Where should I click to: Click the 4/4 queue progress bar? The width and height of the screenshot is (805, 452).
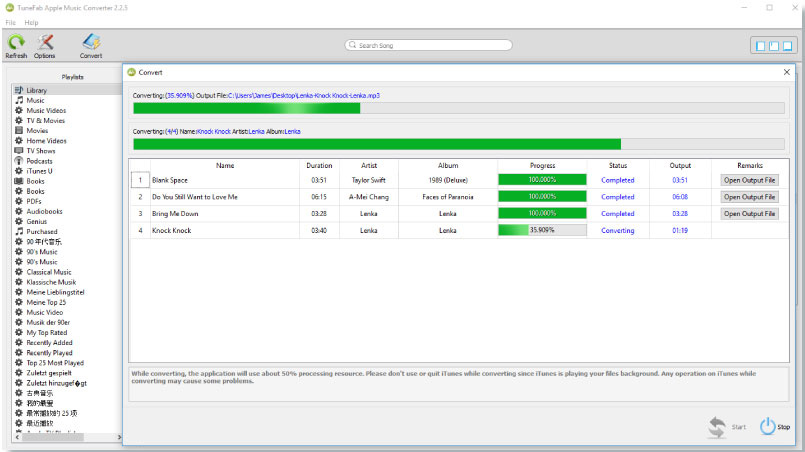458,144
